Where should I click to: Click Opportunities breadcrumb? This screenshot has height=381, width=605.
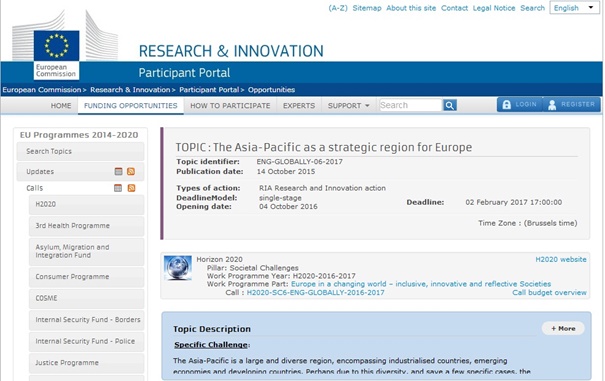(271, 90)
